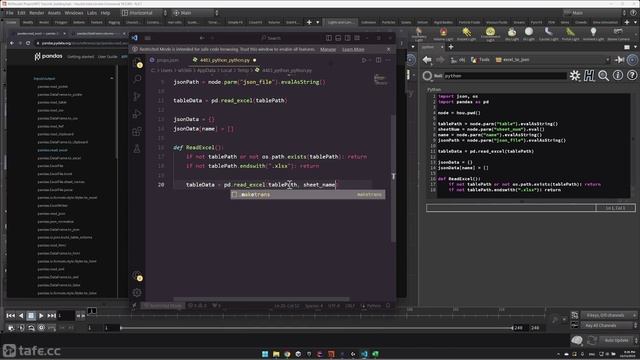Click the Sky Light shelf tool
This screenshot has height=360, width=640.
coord(512,34)
